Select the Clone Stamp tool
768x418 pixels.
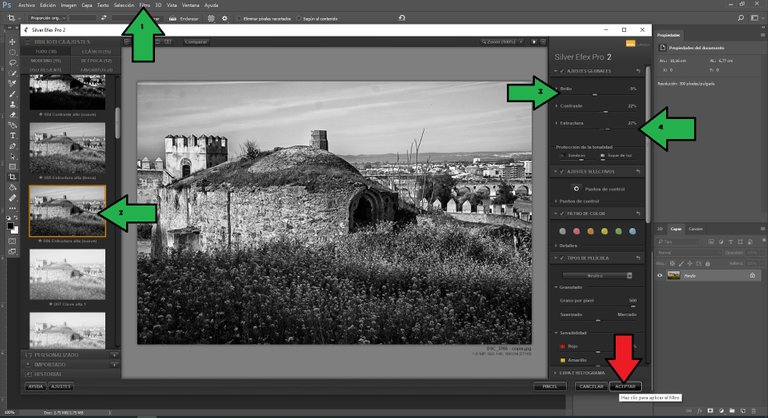[x=12, y=104]
